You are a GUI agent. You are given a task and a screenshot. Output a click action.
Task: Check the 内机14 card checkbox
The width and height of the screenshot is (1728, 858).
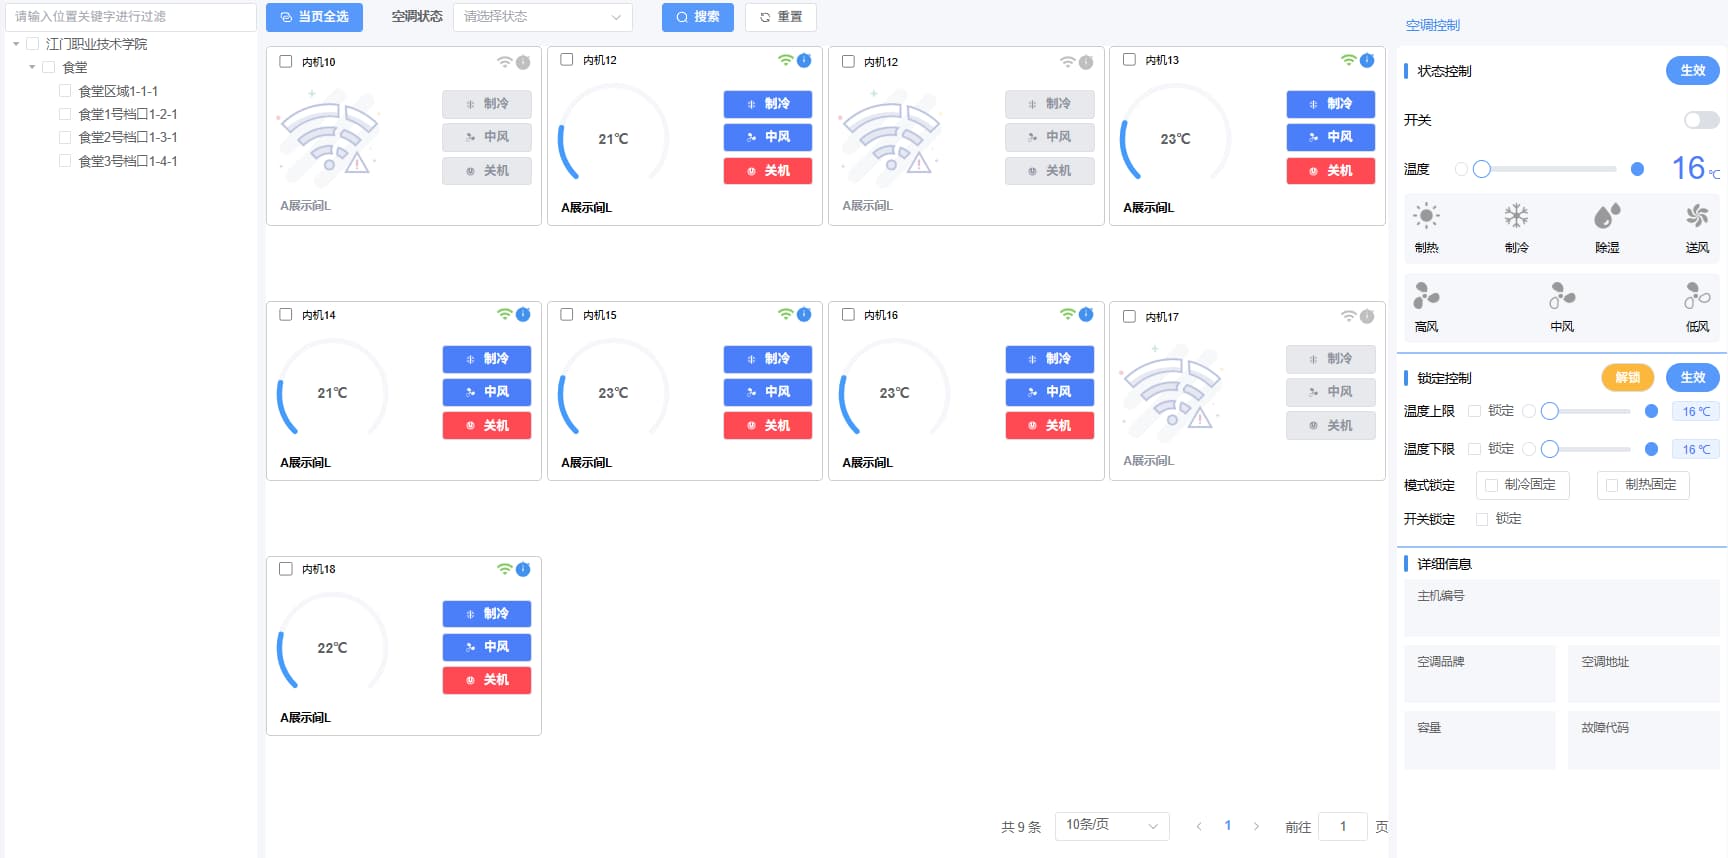pyautogui.click(x=286, y=314)
